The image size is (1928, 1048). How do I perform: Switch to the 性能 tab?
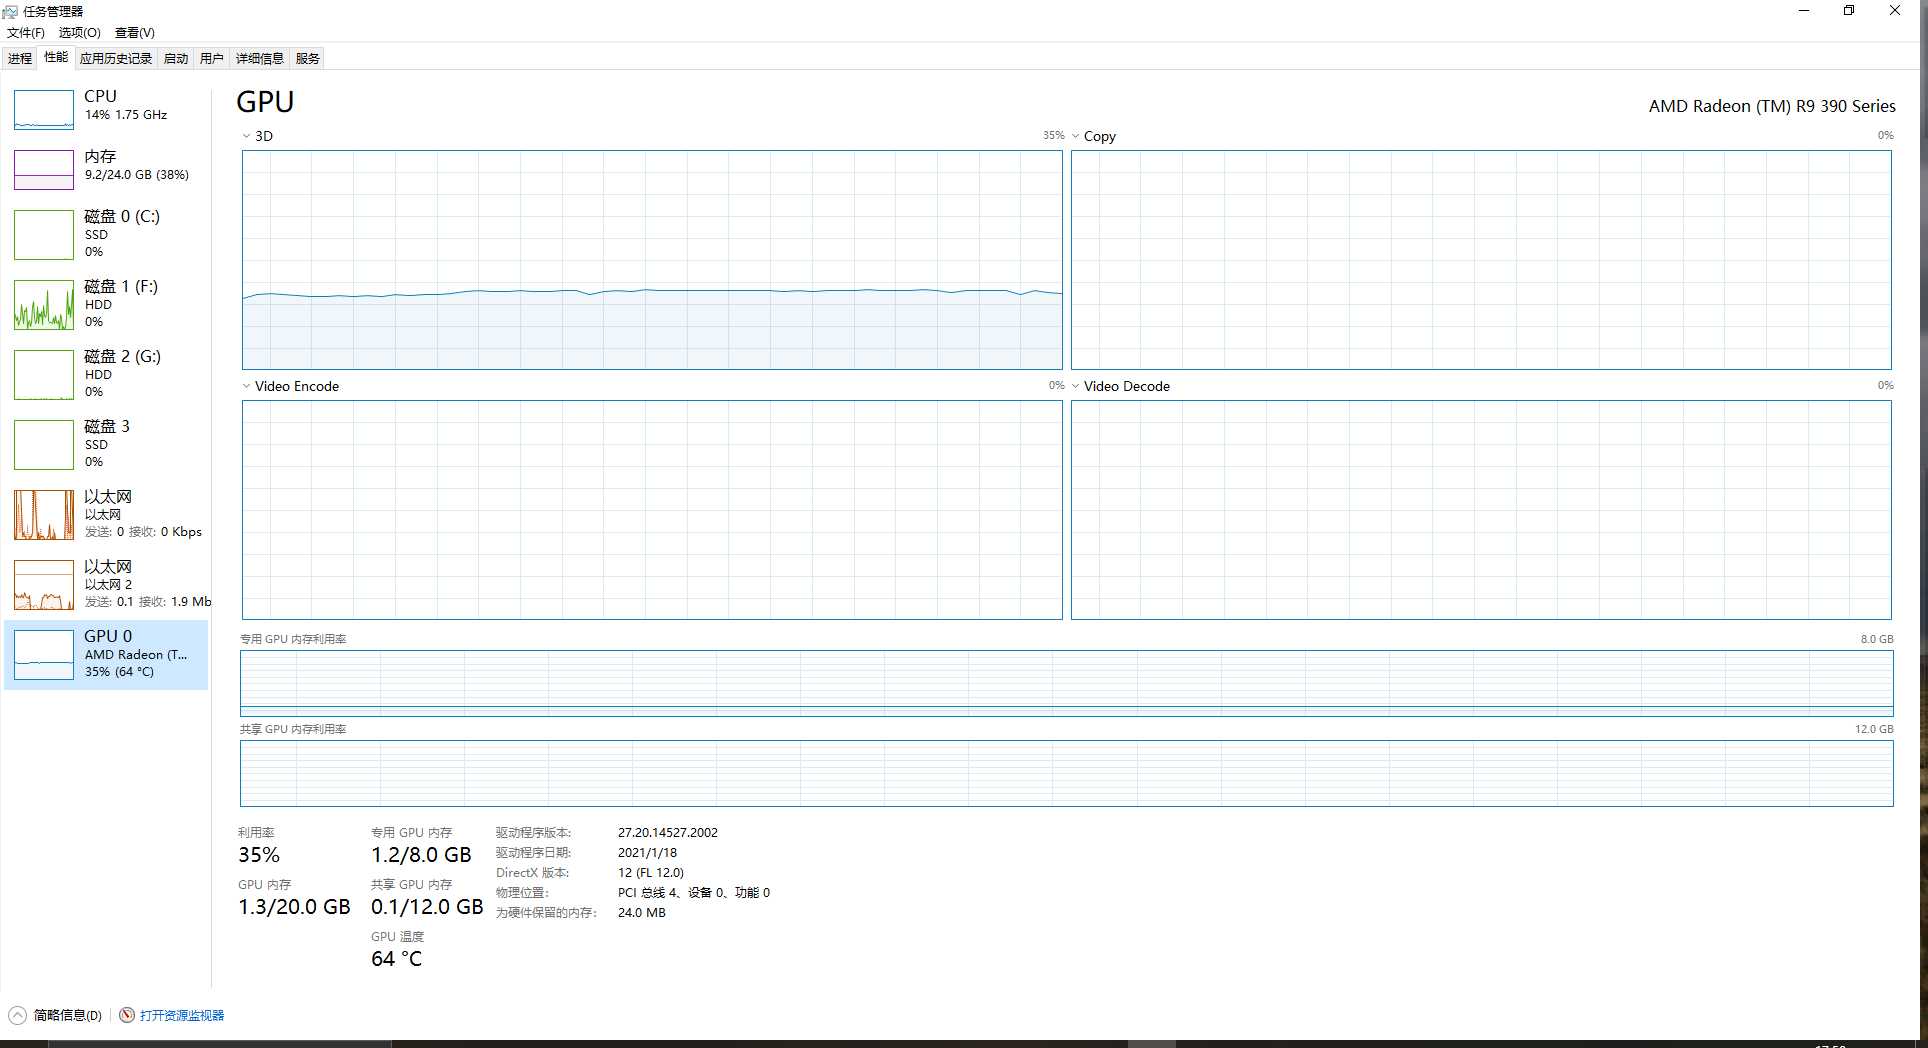coord(56,57)
